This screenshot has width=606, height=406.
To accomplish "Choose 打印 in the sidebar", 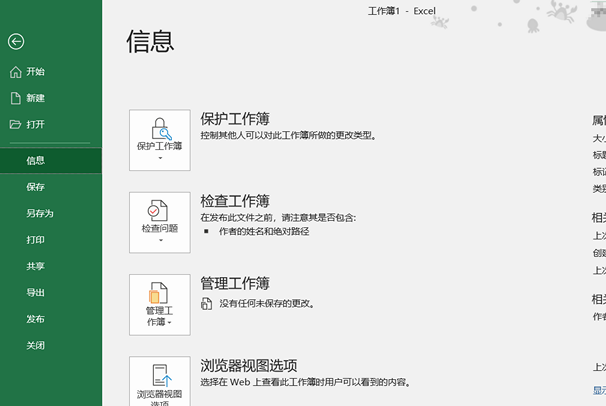I will pyautogui.click(x=51, y=240).
